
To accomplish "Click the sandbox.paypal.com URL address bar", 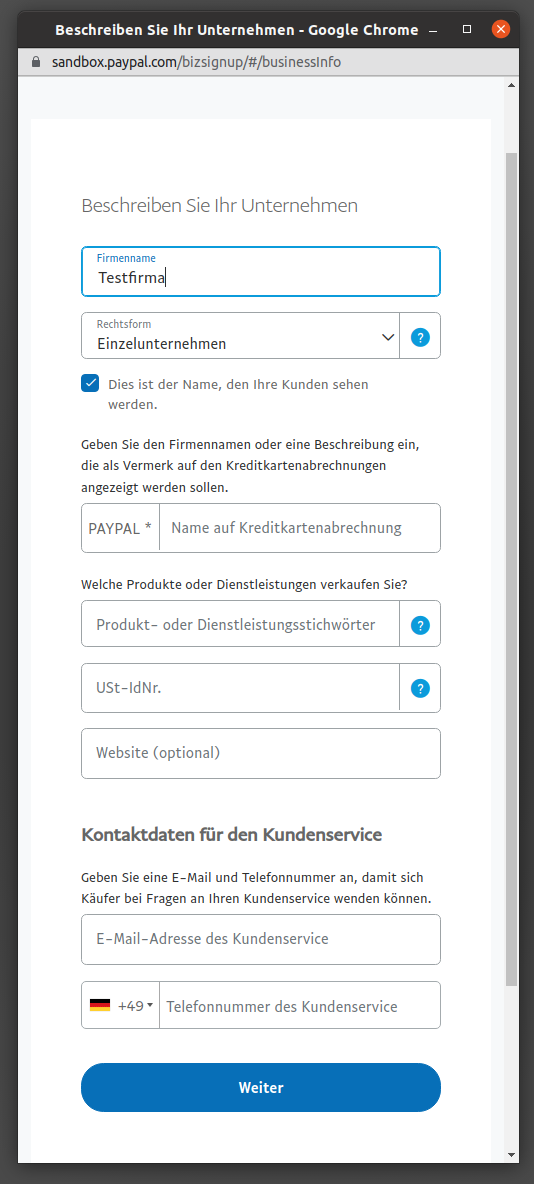I will click(196, 62).
